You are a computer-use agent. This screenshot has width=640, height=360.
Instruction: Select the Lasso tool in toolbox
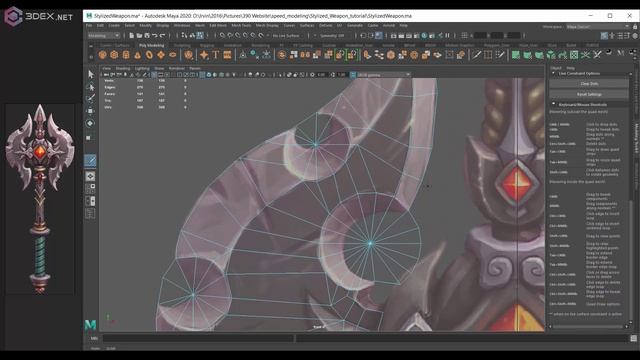pyautogui.click(x=91, y=87)
